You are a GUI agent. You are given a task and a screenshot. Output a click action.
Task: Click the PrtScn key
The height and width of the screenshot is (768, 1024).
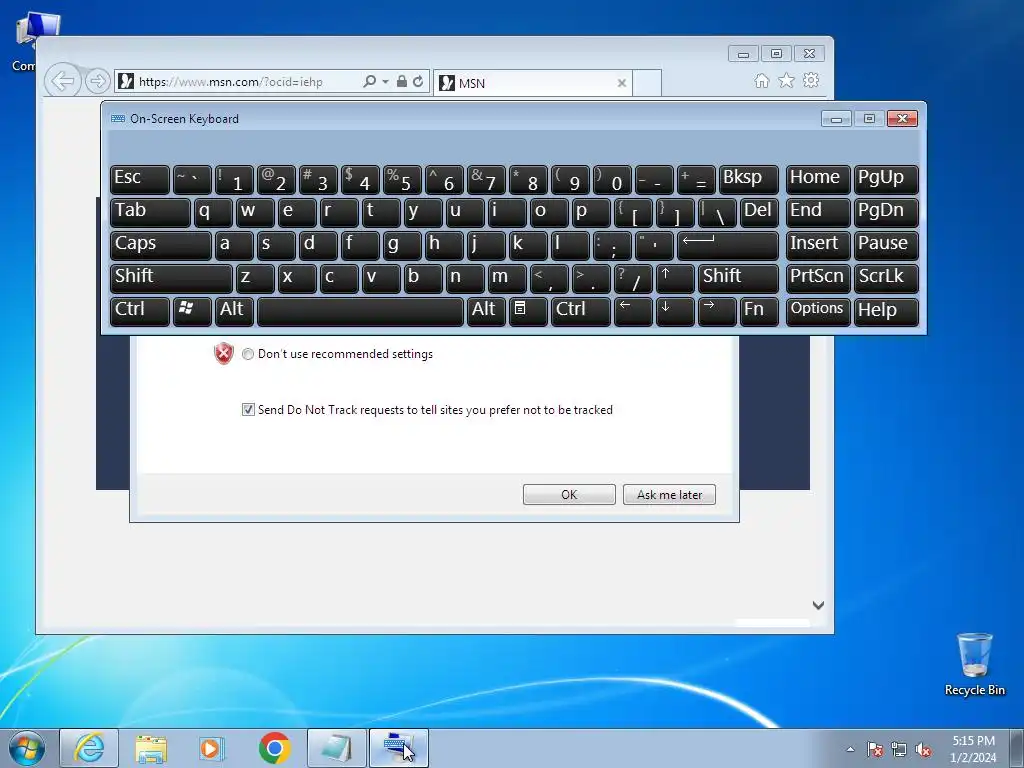pyautogui.click(x=818, y=278)
